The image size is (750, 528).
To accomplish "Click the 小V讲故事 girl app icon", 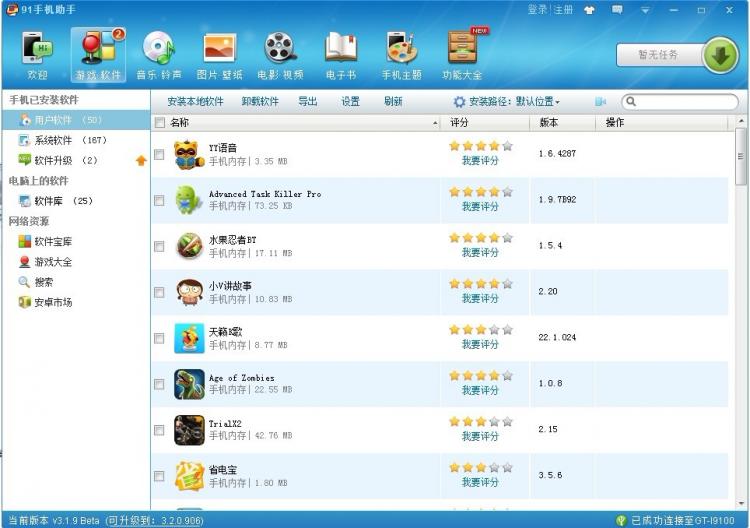I will coord(189,292).
